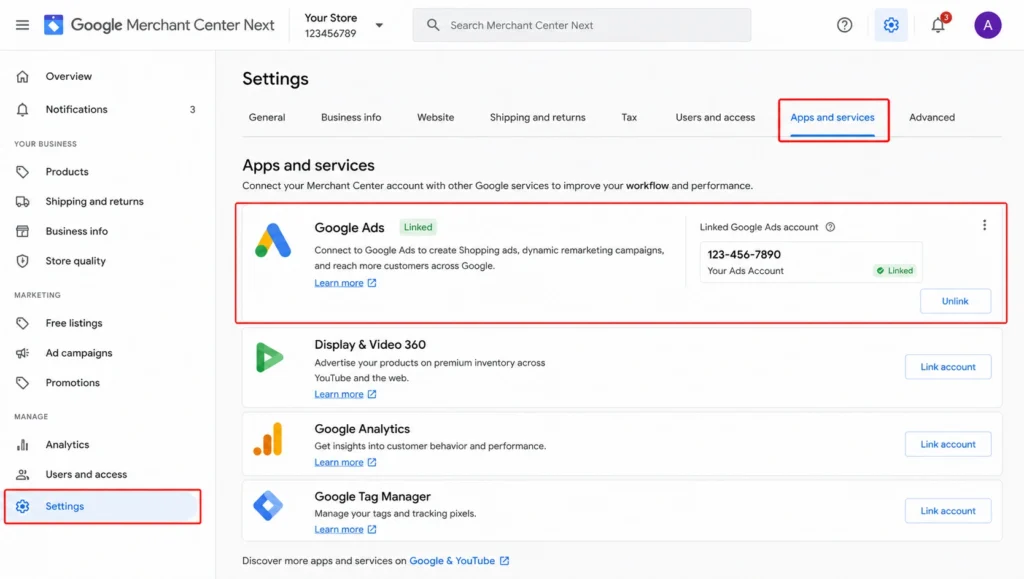Click the Users and access people icon
The height and width of the screenshot is (579, 1024).
click(x=23, y=475)
